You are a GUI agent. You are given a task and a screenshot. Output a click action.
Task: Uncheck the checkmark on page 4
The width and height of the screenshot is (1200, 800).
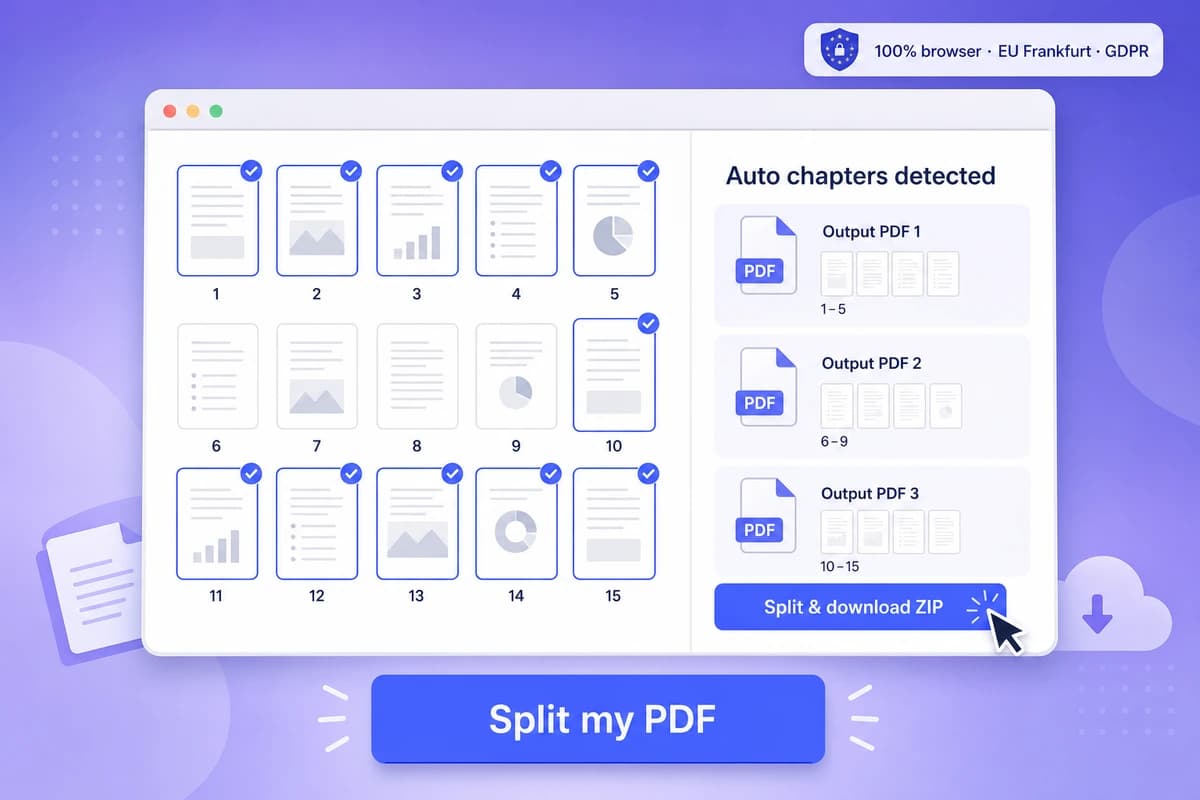550,171
